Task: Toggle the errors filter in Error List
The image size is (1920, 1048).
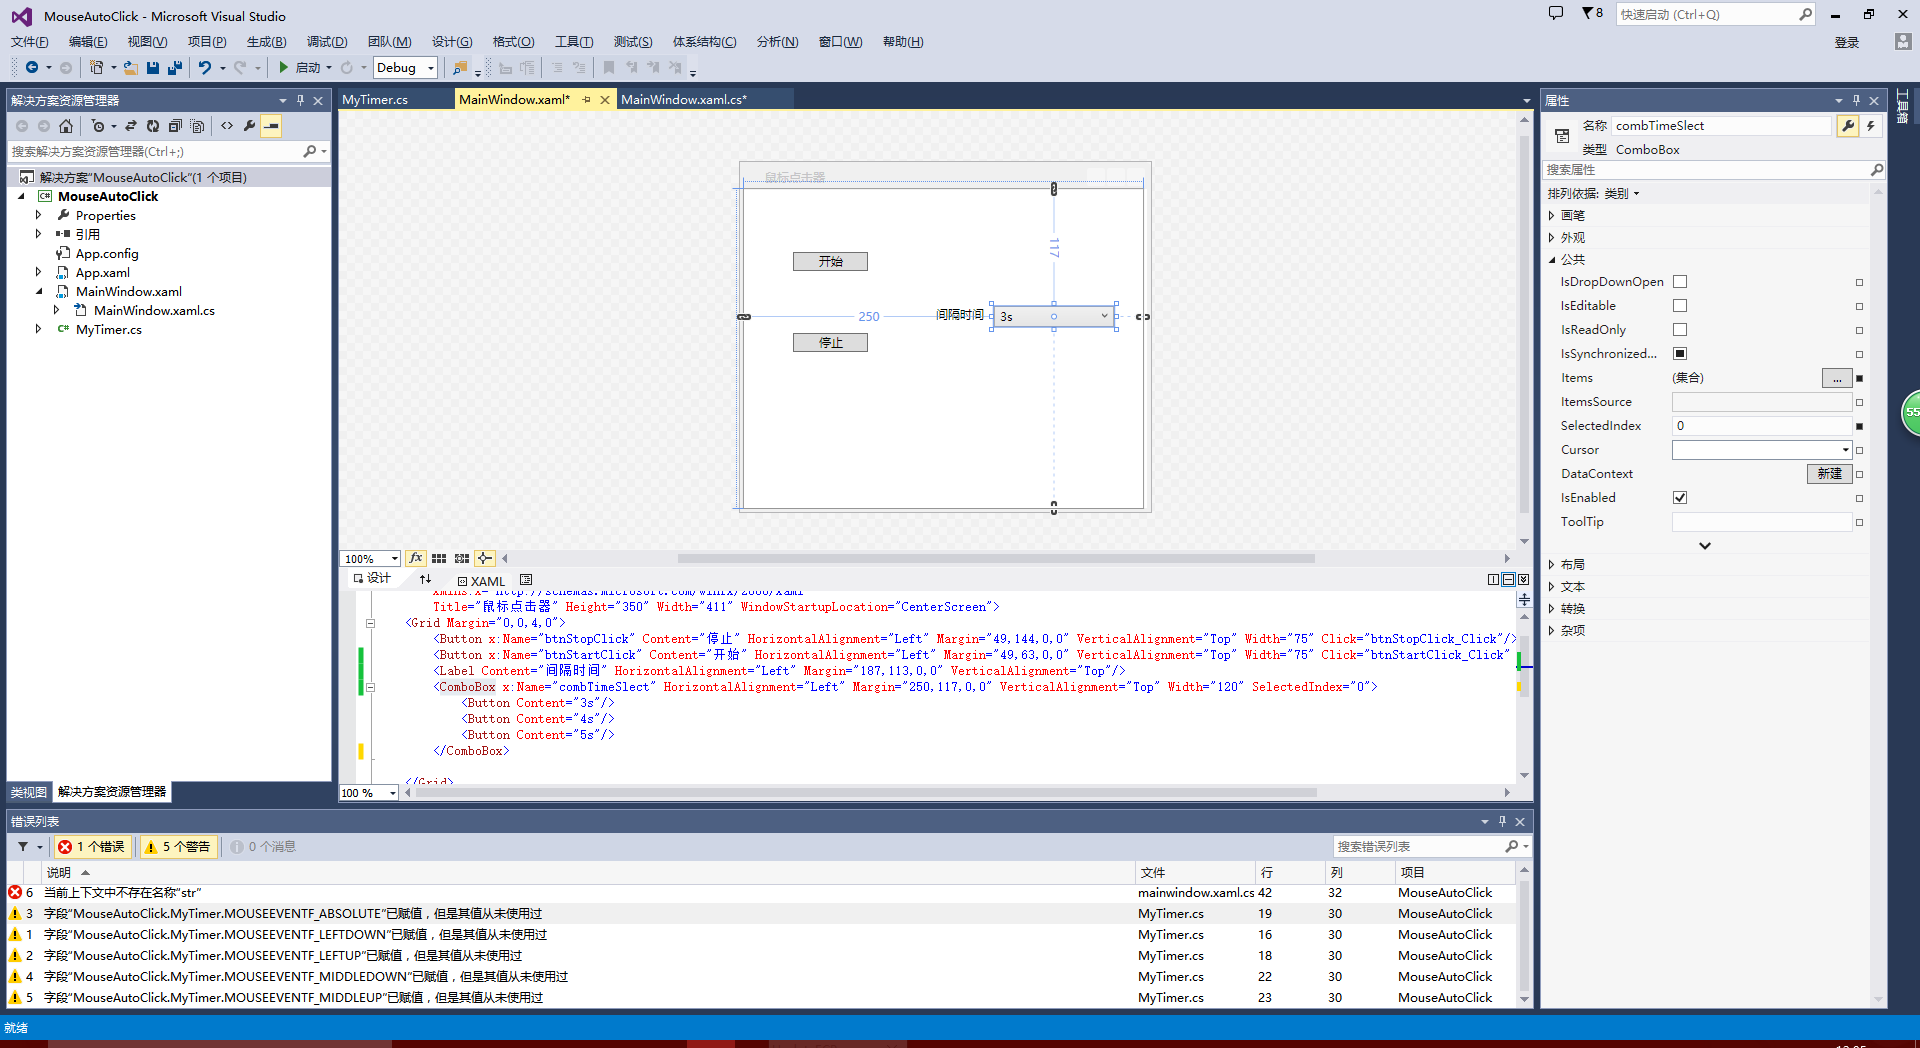Action: point(92,847)
